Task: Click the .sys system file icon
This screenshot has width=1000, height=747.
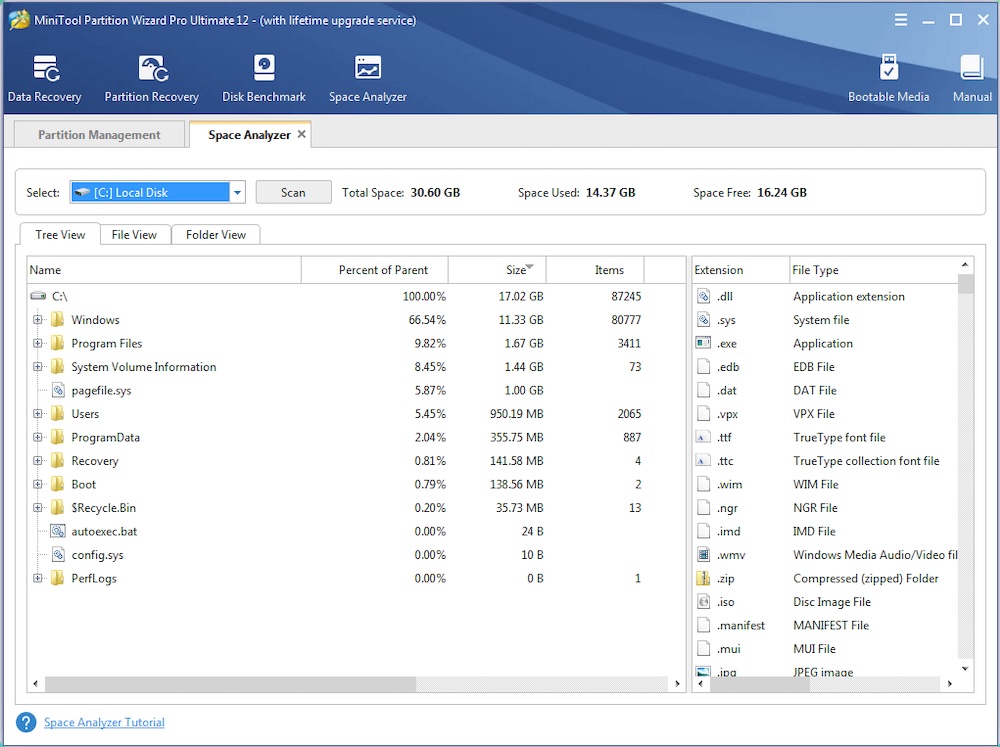Action: (x=703, y=320)
